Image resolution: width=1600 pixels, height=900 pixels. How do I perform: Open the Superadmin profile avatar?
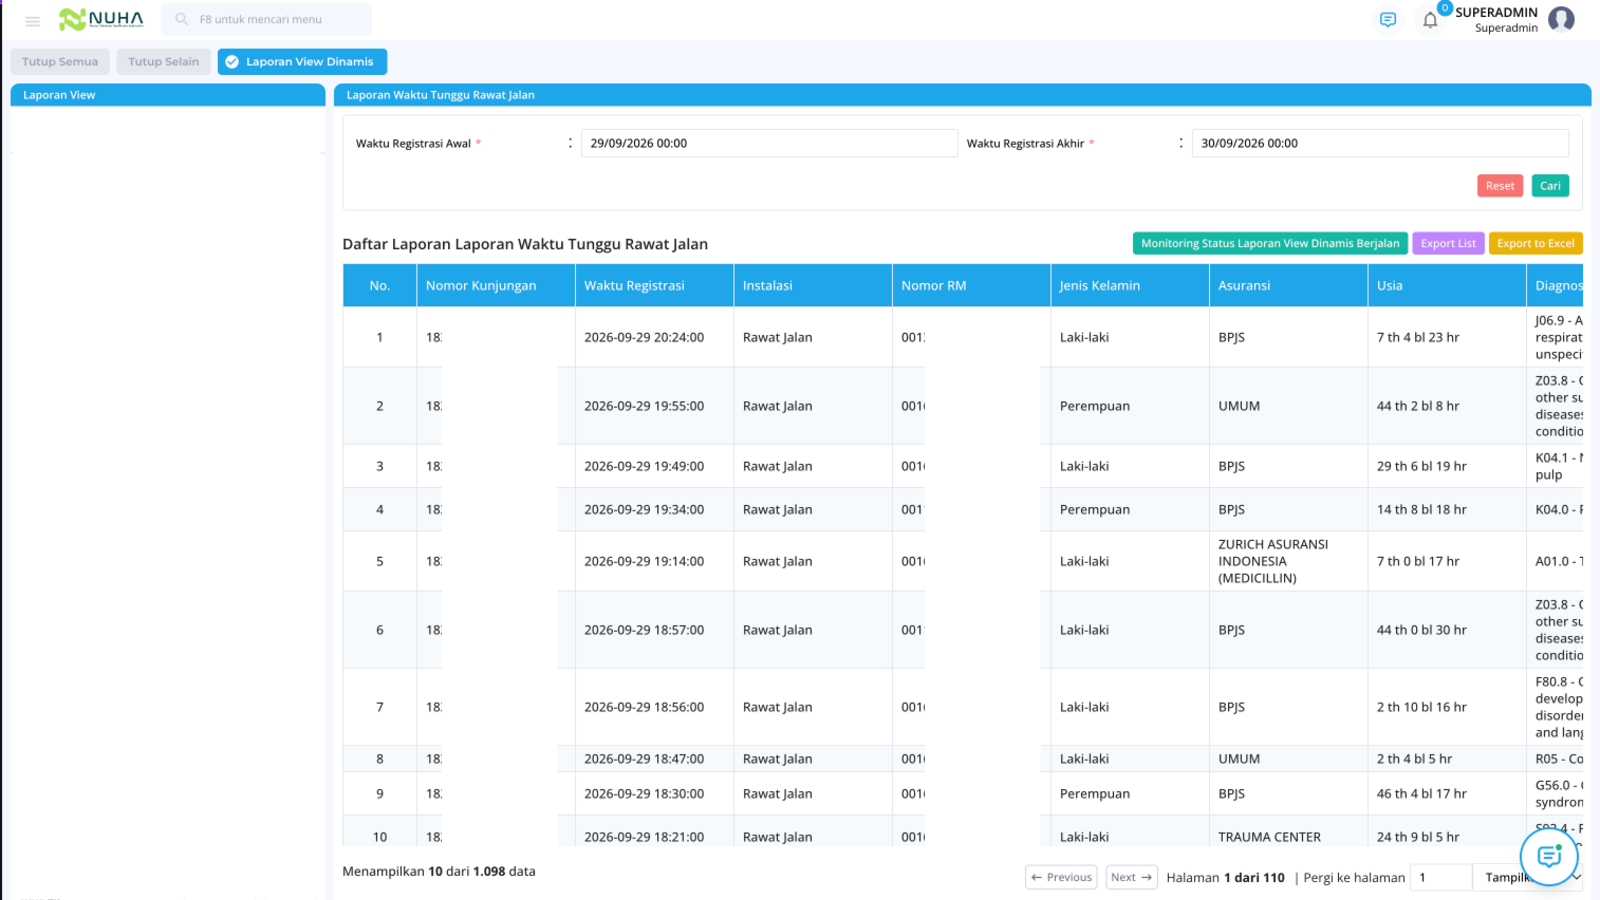point(1561,19)
